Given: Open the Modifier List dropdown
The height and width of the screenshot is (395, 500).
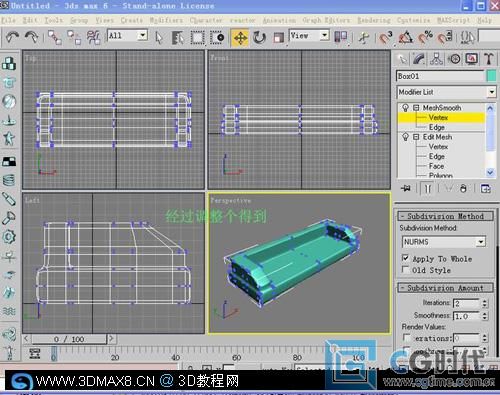Looking at the screenshot, I should coord(446,92).
